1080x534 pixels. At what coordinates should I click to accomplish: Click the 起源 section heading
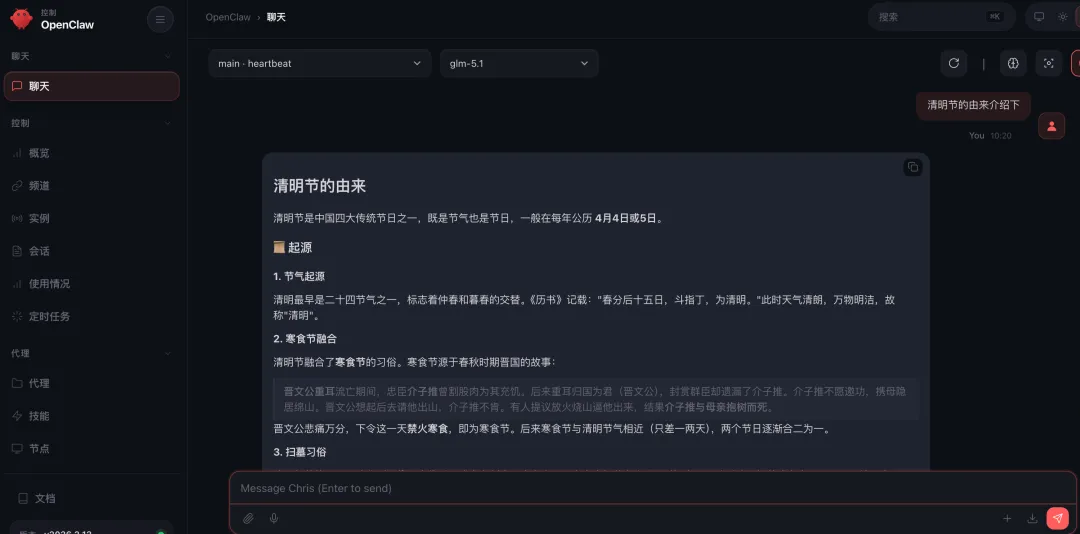293,247
